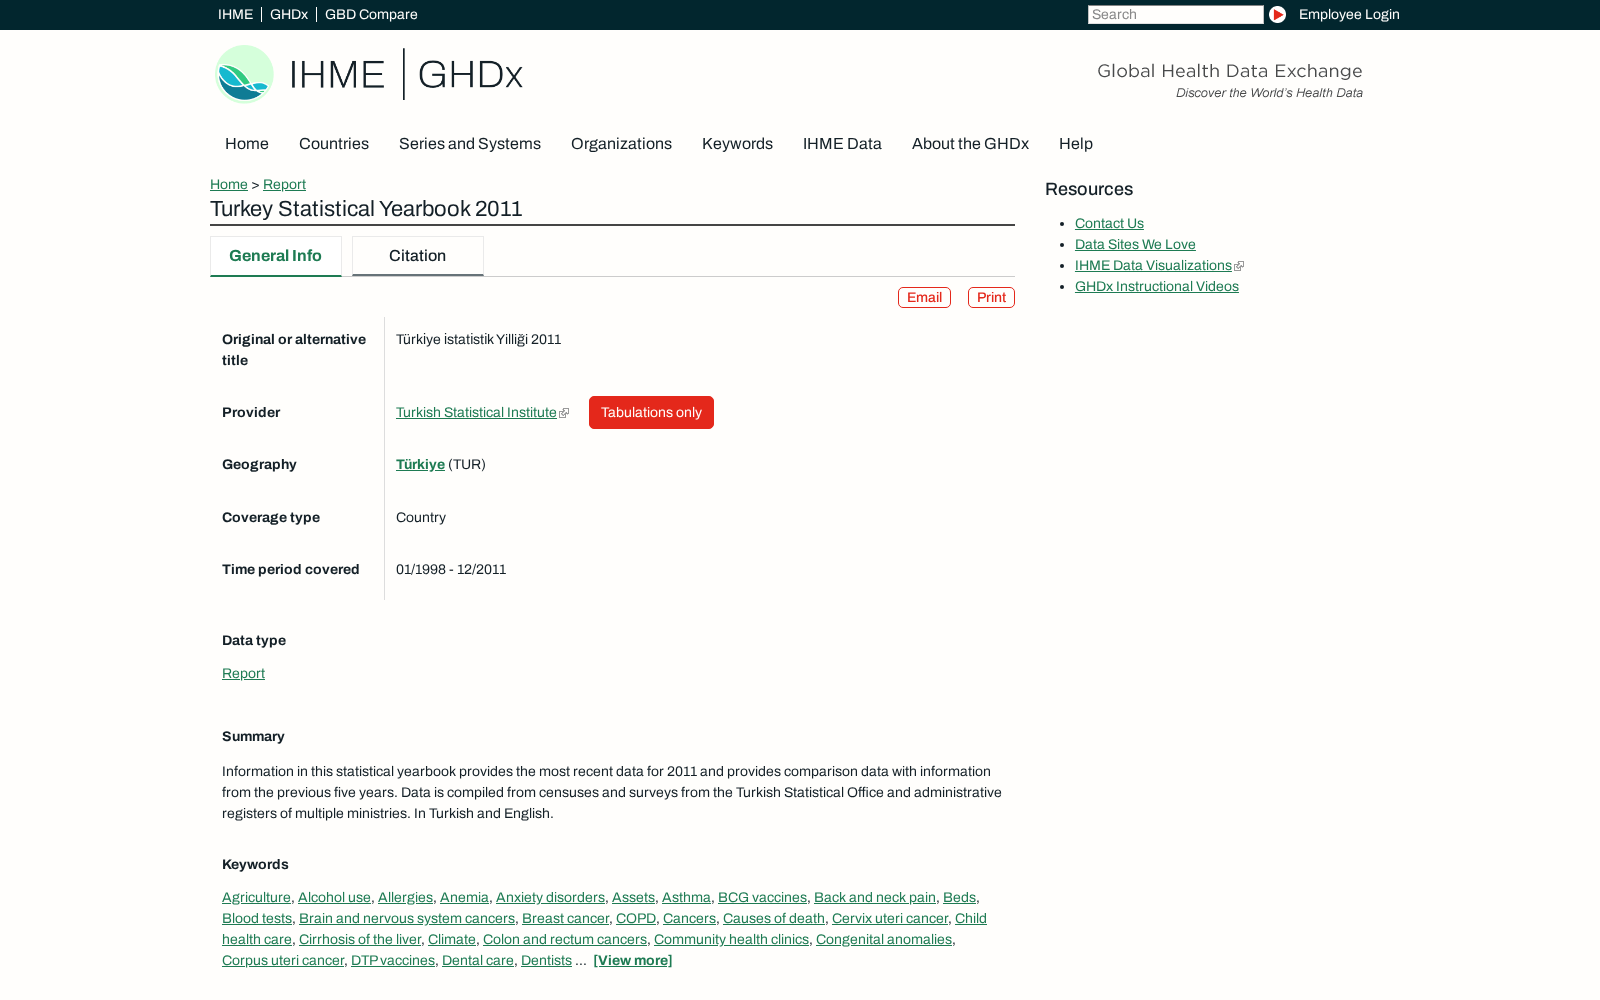1600x1000 pixels.
Task: Open the Dental care keyword
Action: click(478, 961)
